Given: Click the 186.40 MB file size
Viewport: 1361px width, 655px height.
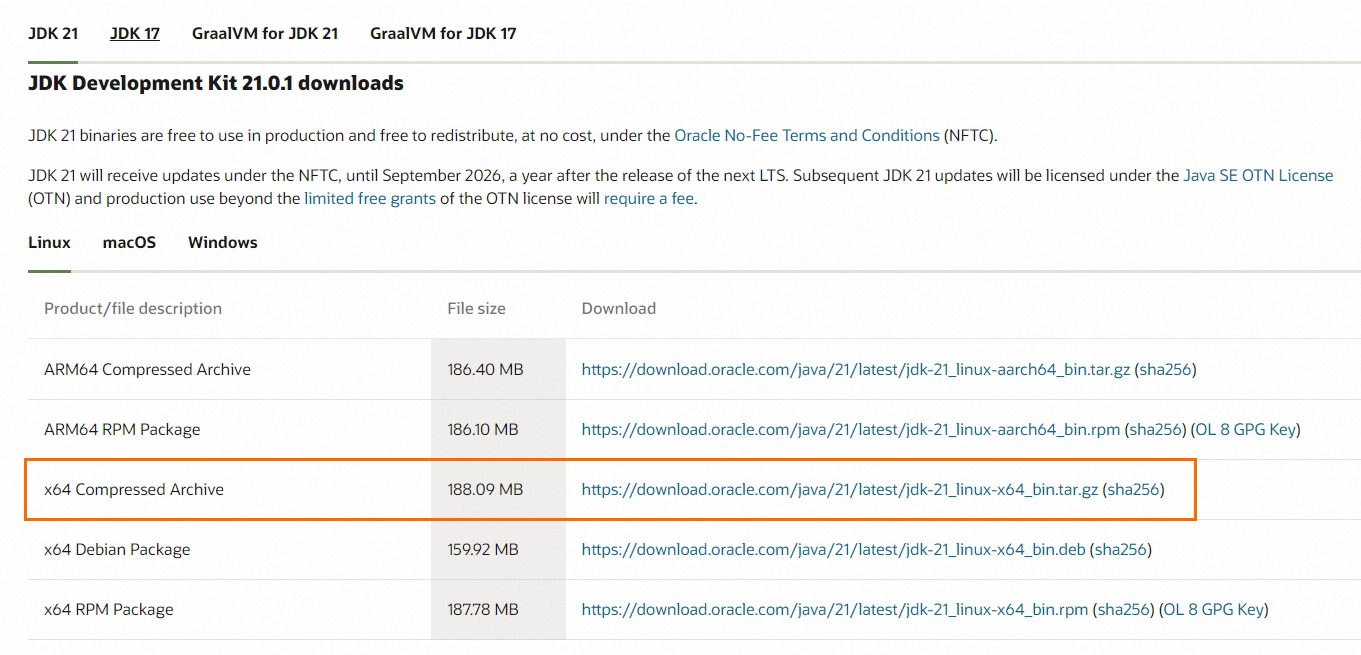Looking at the screenshot, I should (x=485, y=369).
